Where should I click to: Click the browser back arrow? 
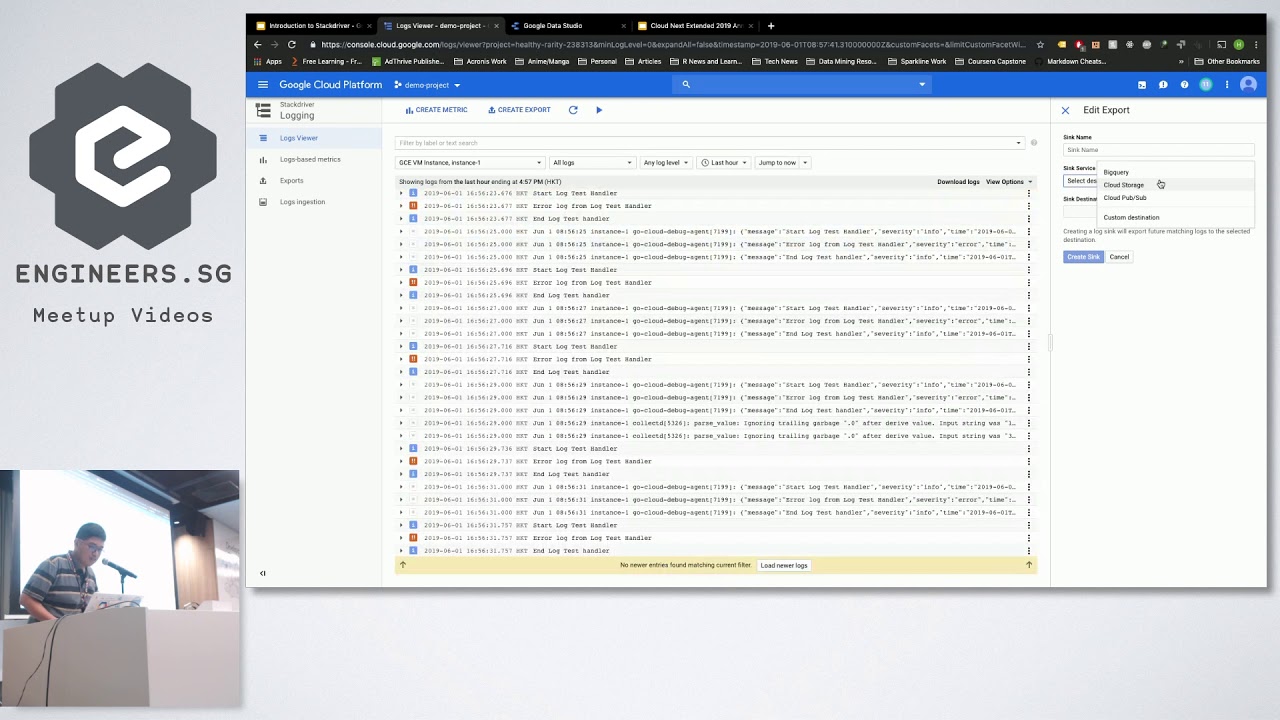click(258, 45)
